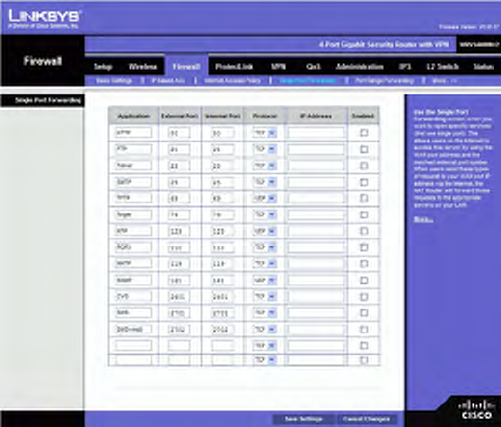Open the More... help link in the sidebar
Viewport: 501px width, 427px height.
(x=423, y=220)
